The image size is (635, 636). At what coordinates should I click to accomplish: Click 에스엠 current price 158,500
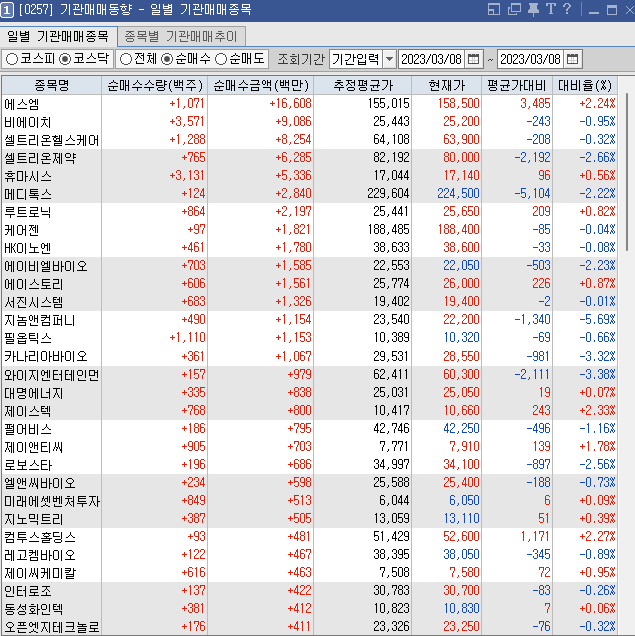[x=459, y=103]
